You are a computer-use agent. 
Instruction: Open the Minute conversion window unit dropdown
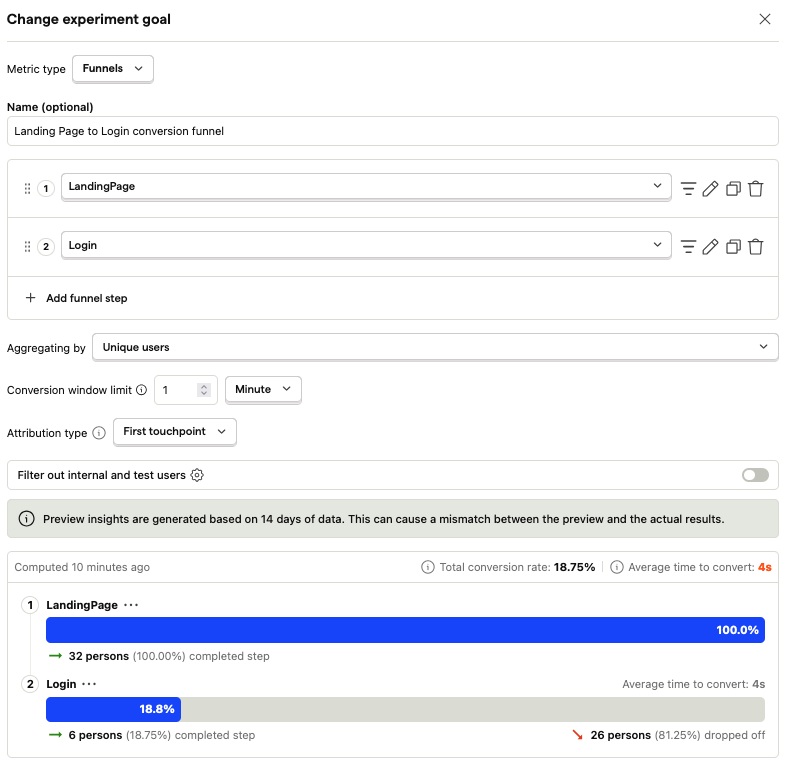coord(263,389)
